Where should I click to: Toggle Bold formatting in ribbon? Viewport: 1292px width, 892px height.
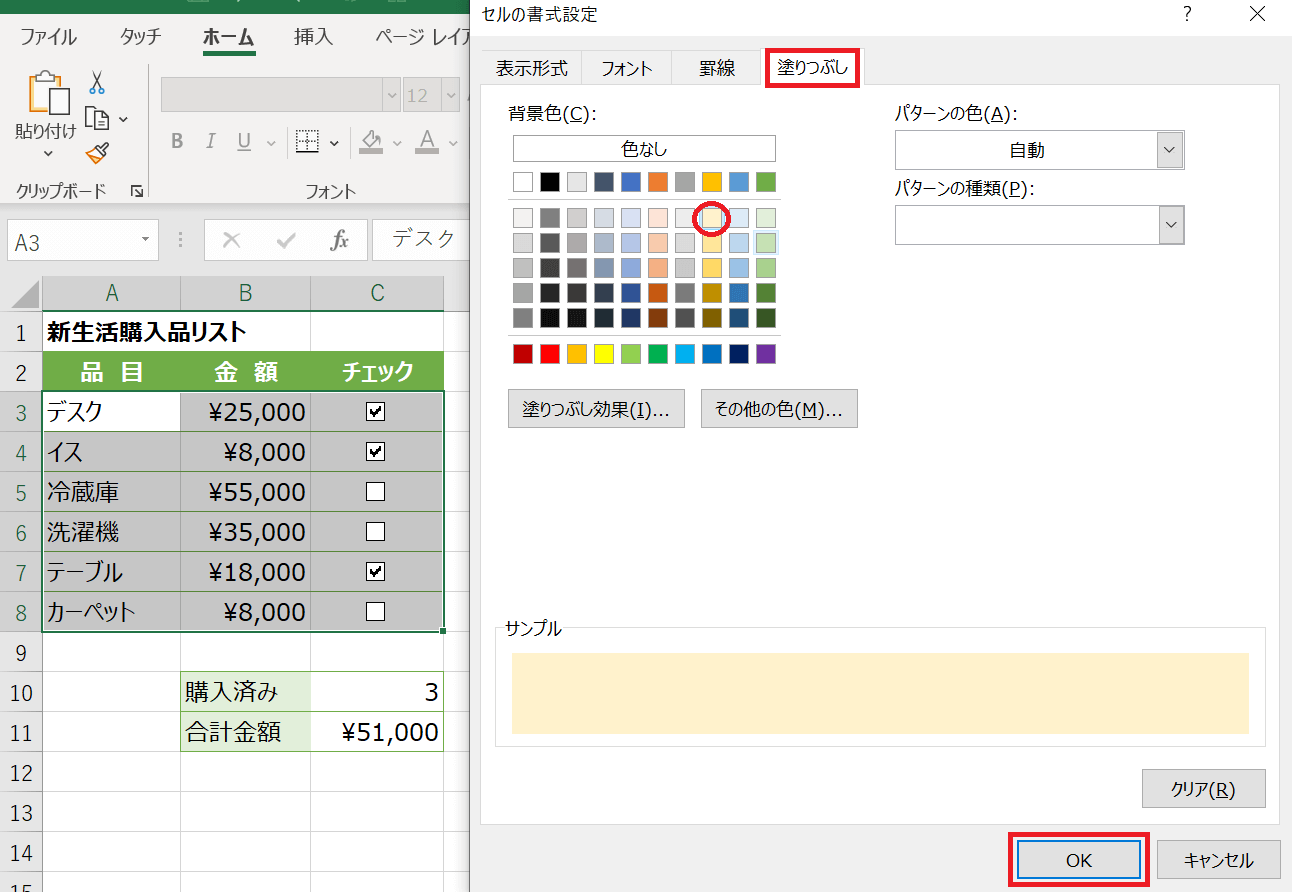point(177,141)
